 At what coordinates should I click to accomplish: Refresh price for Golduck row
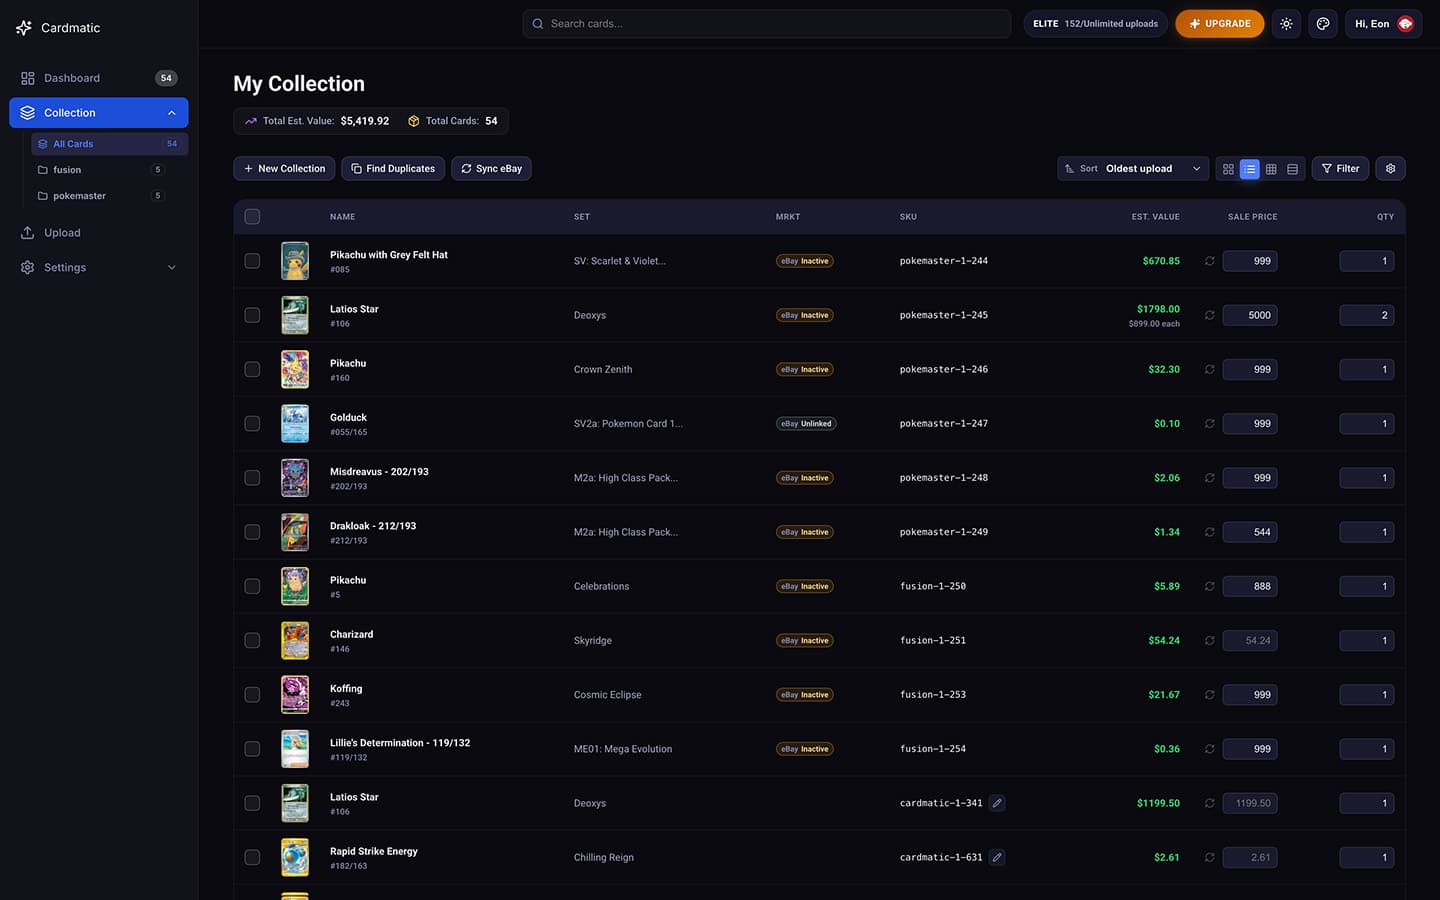1209,424
